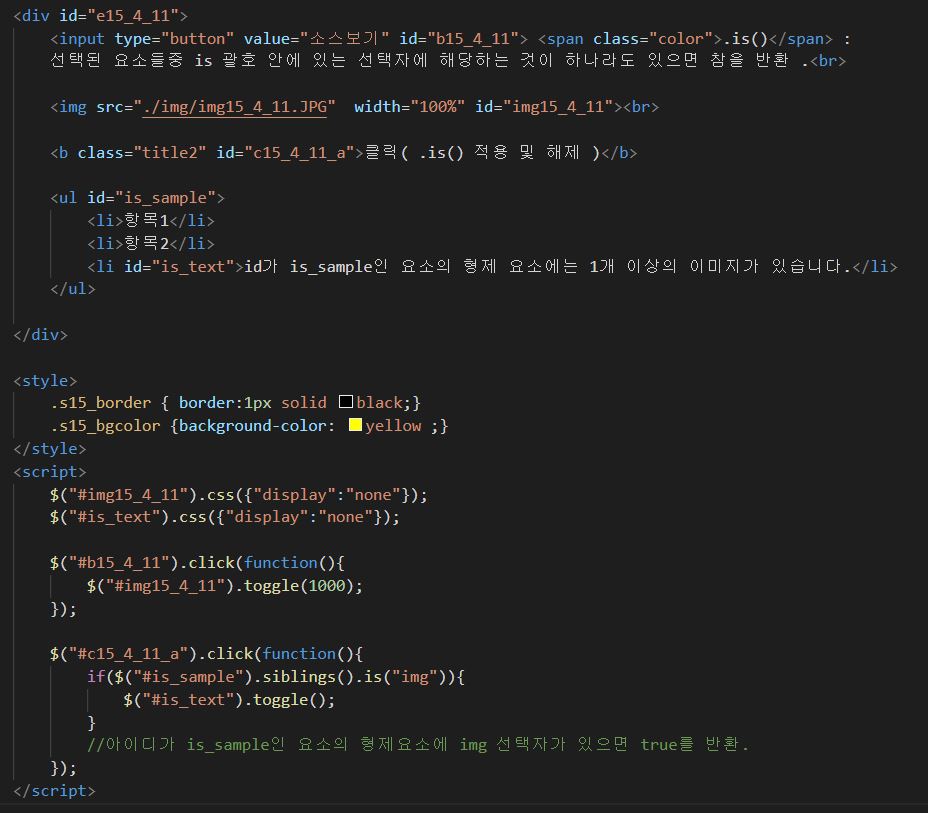This screenshot has height=813, width=928.
Task: Click "#is_text" on the toggle() line
Action: tap(188, 699)
